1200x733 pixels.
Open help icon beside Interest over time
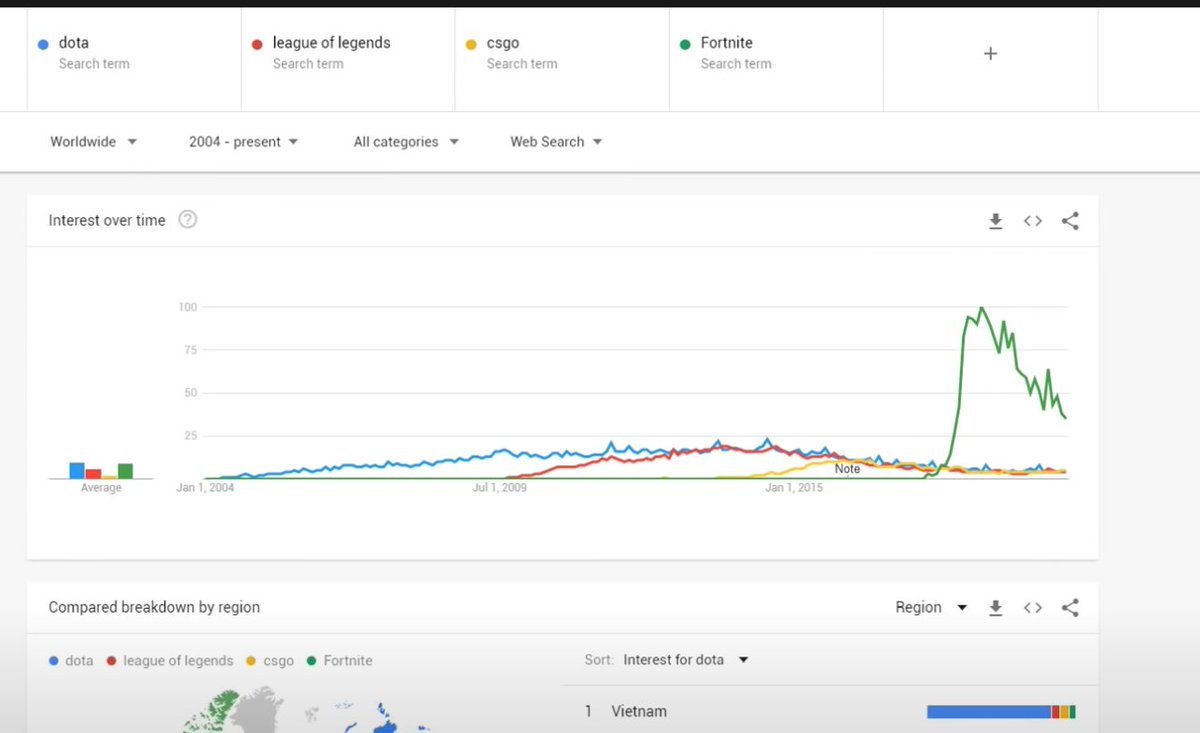click(187, 219)
